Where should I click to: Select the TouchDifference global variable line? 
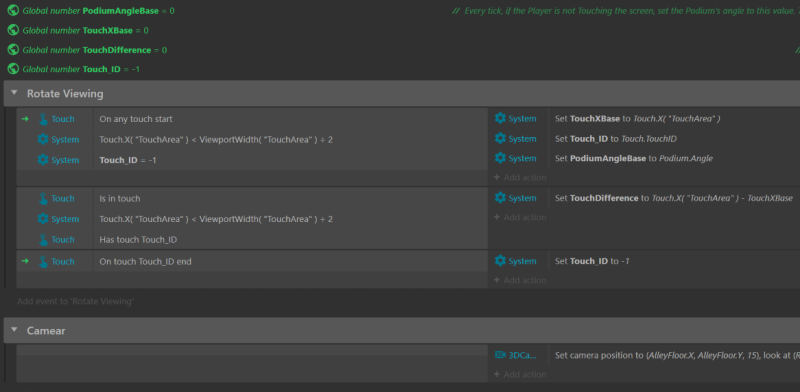(87, 50)
